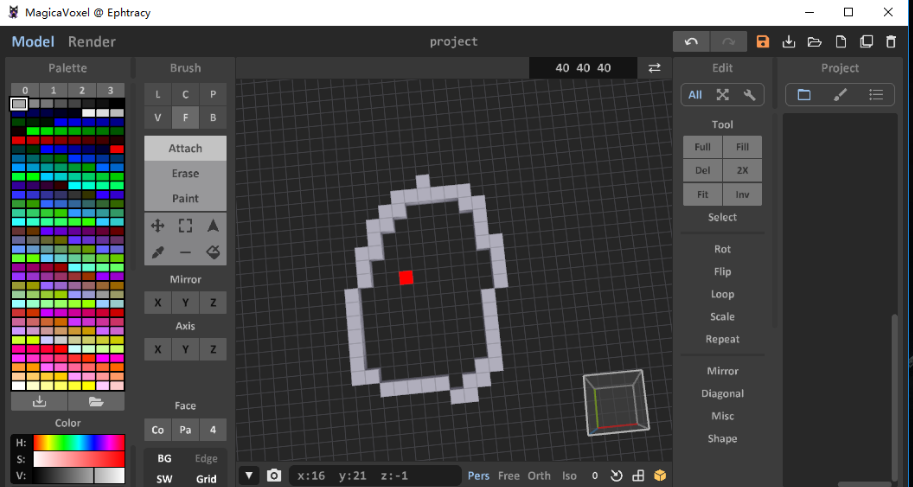913x487 pixels.
Task: Select palette tab 2
Action: coord(82,90)
